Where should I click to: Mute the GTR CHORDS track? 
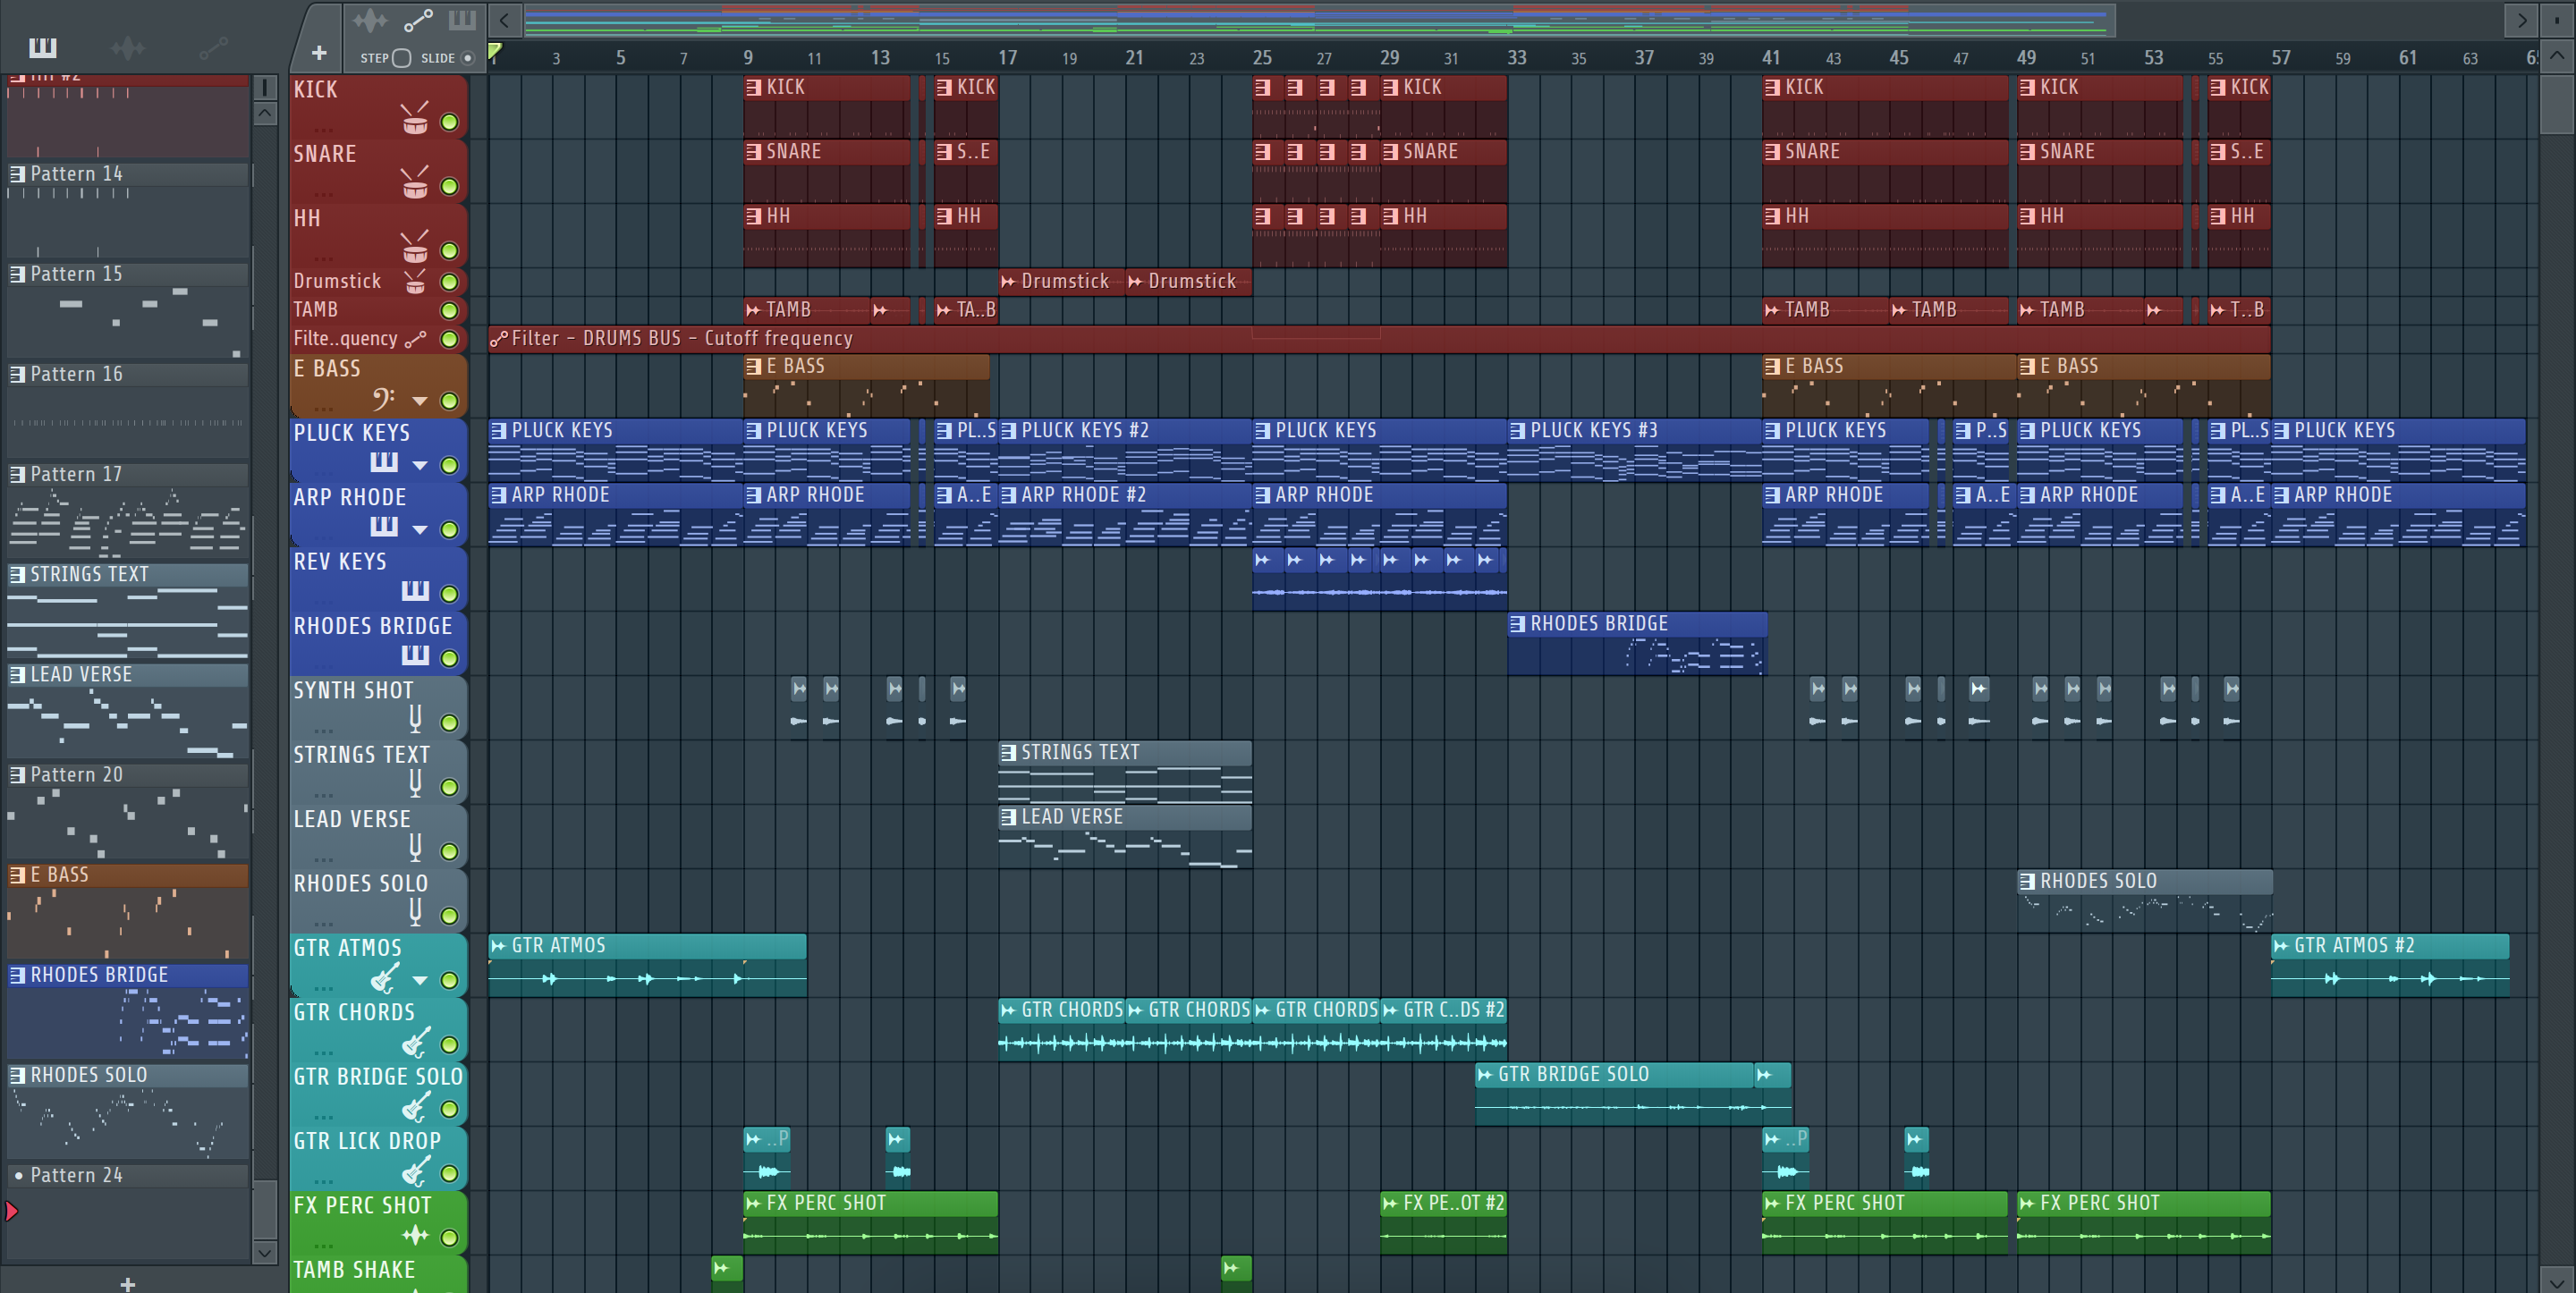(x=450, y=1044)
